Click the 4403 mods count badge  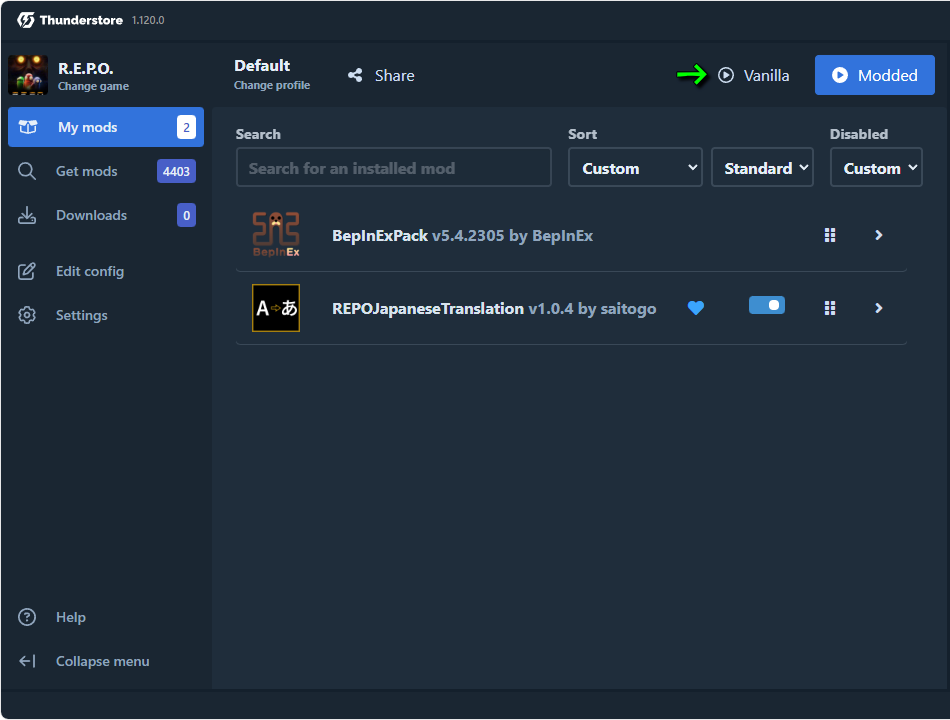point(176,172)
